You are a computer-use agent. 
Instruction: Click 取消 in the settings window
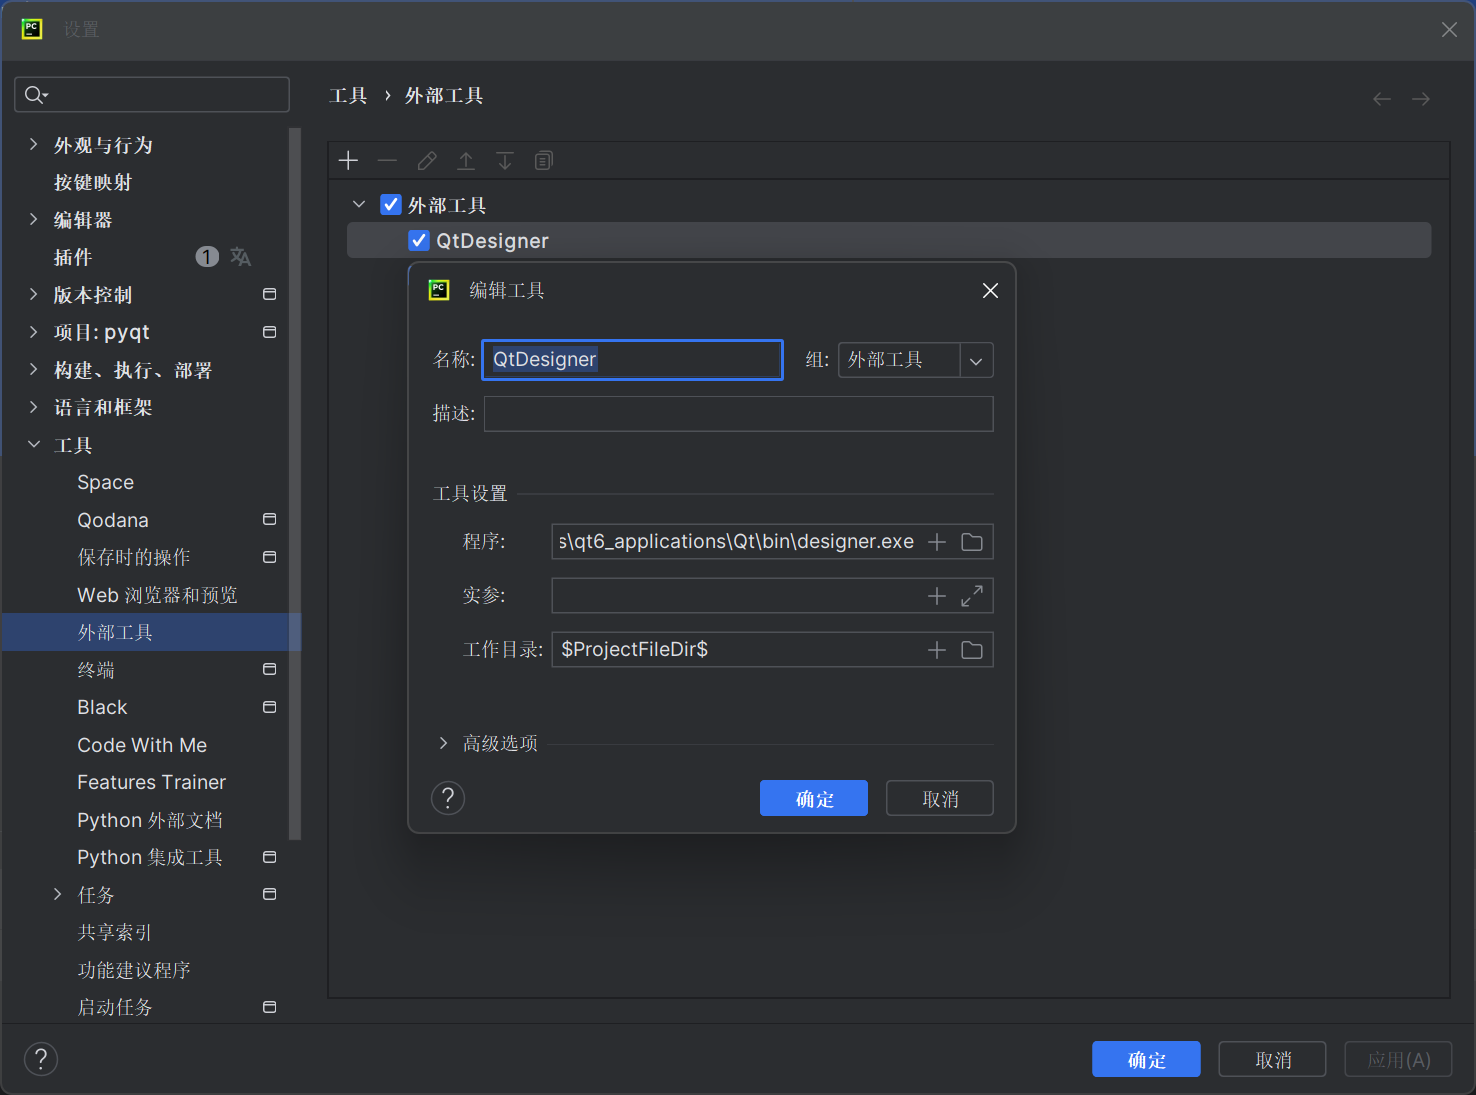pyautogui.click(x=1273, y=1059)
